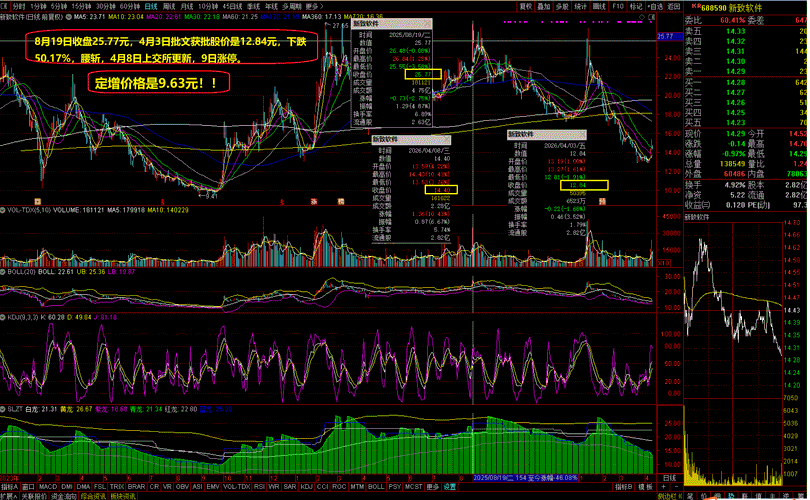
Task: Select ROC indicator
Action: (339, 487)
